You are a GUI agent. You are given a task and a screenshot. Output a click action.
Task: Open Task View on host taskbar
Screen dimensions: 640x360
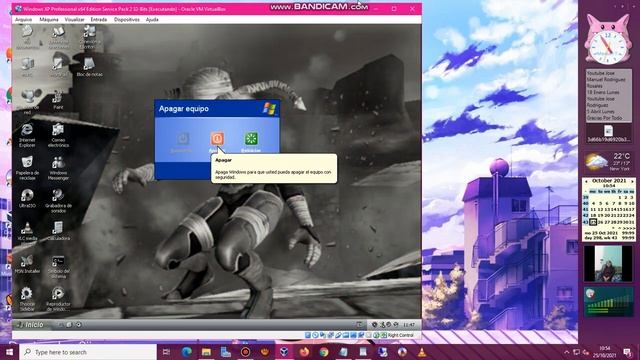pyautogui.click(x=166, y=352)
